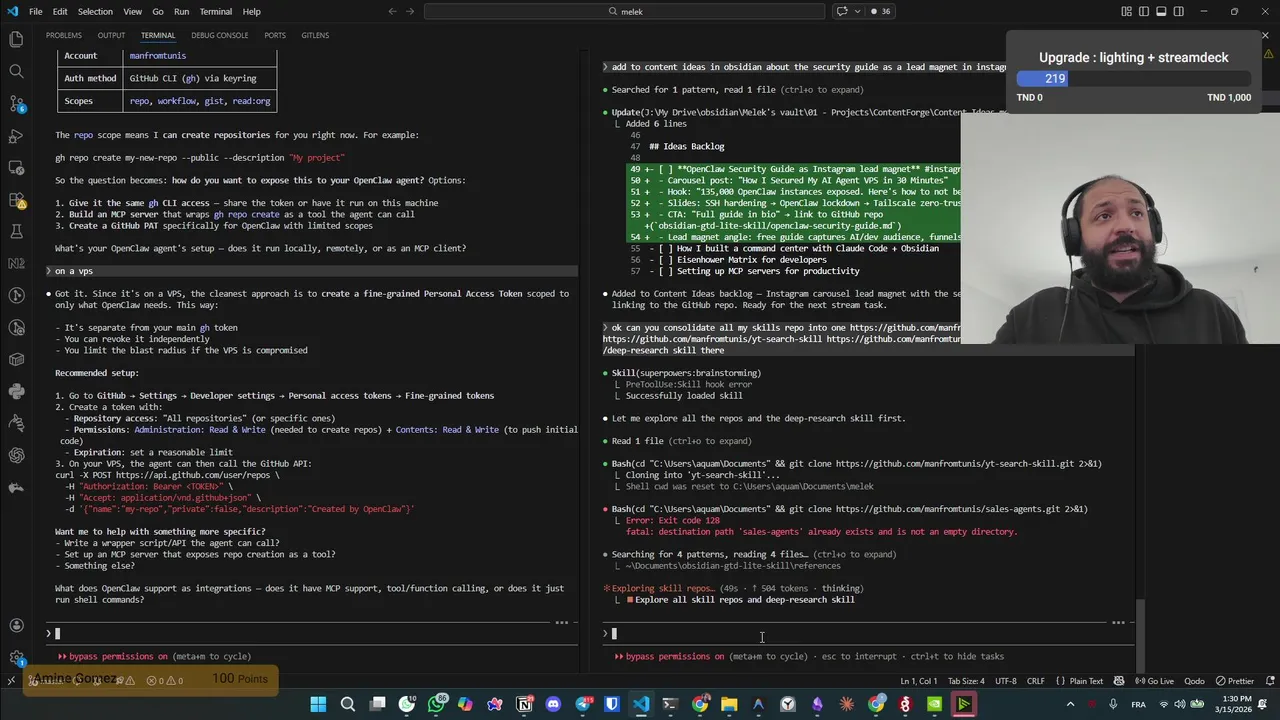This screenshot has height=720, width=1280.
Task: Click the sales-agents.git clone URL
Action: [947, 509]
